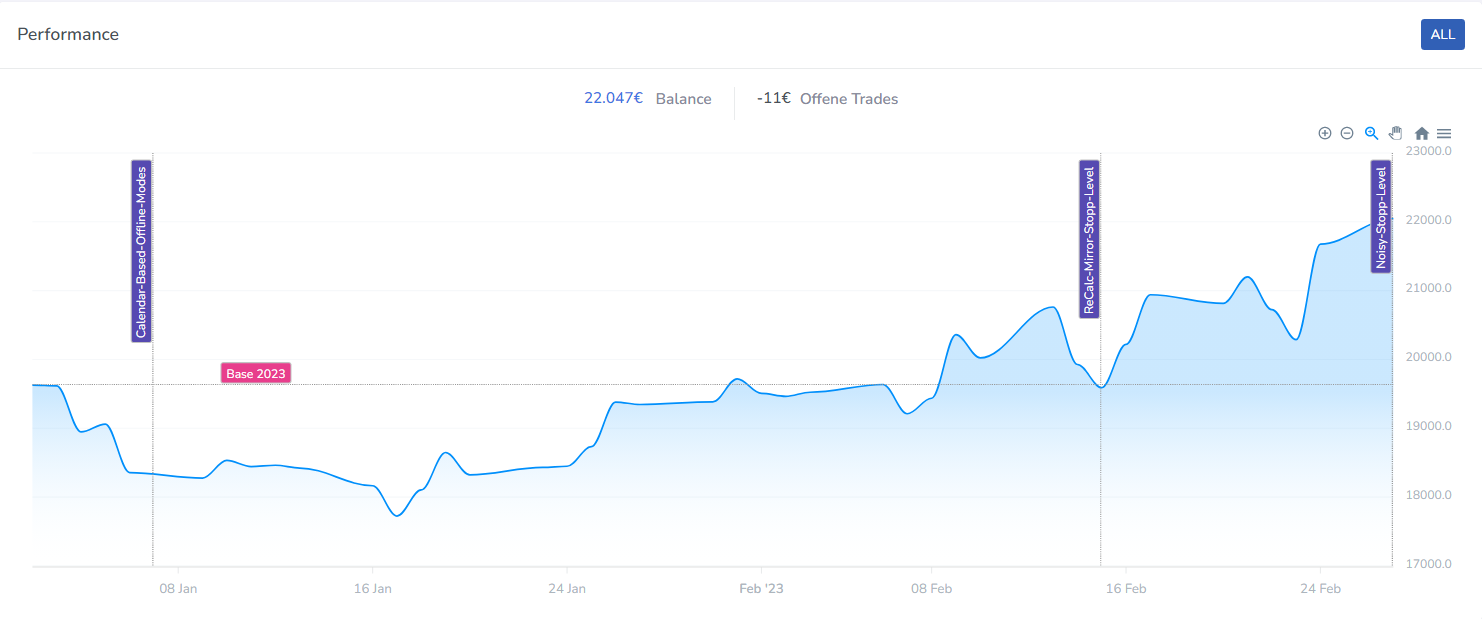Click the Base 2023 marker label
This screenshot has height=619, width=1482.
pyautogui.click(x=256, y=374)
